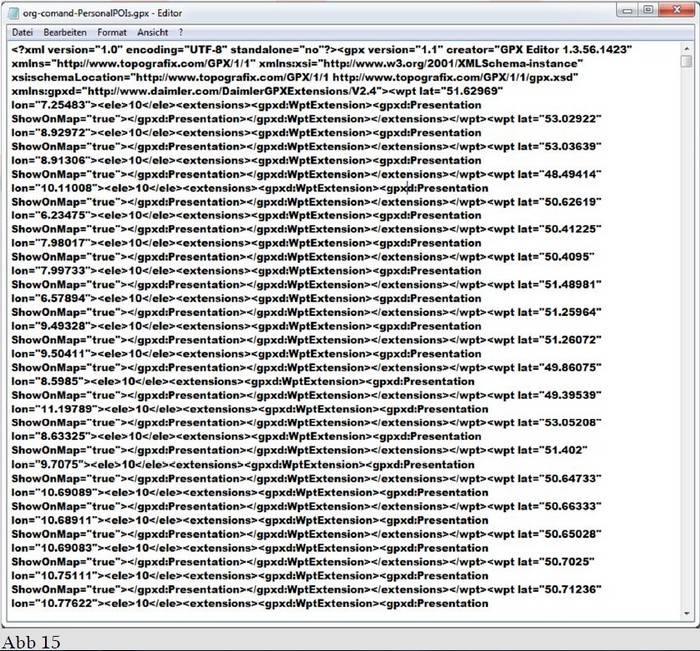Image resolution: width=700 pixels, height=651 pixels.
Task: Minimize the Editor window
Action: coord(627,10)
